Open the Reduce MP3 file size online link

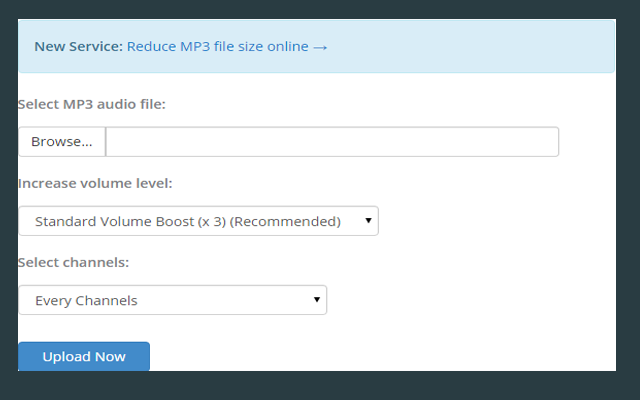coord(218,46)
